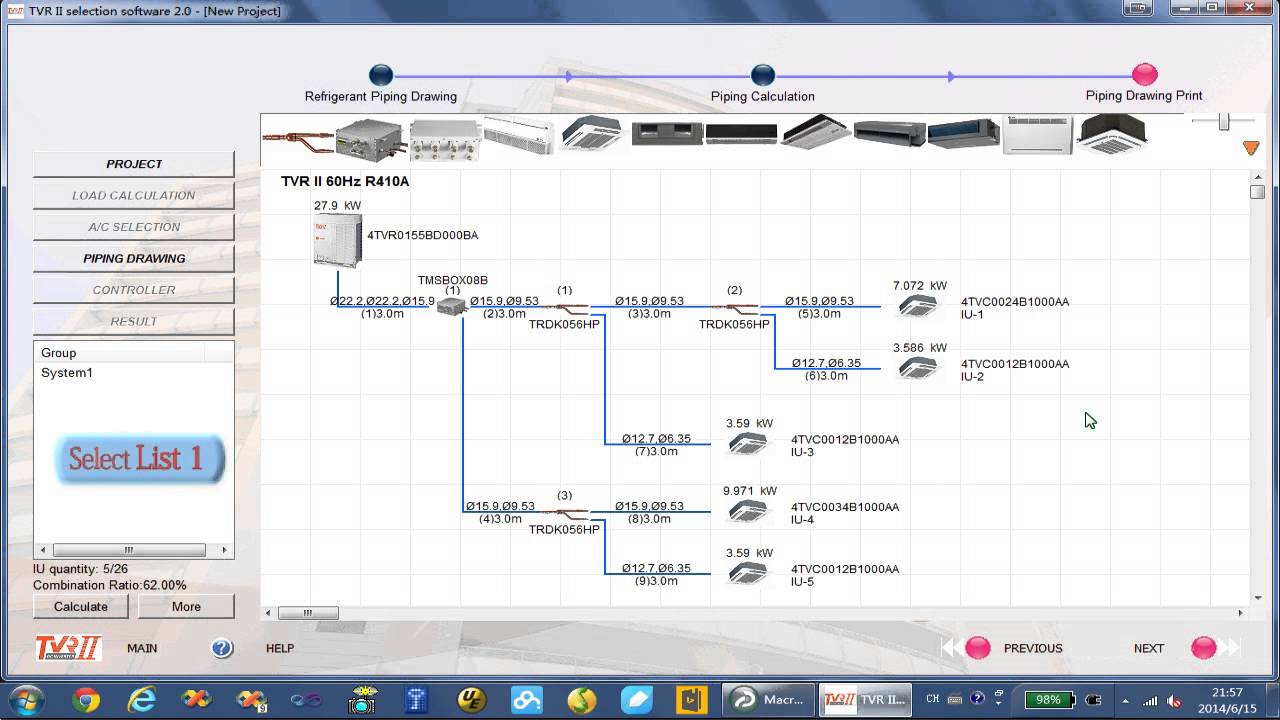Select the outdoor unit 4TVR0155BD000BA in drawing
This screenshot has width=1280, height=720.
[x=337, y=240]
